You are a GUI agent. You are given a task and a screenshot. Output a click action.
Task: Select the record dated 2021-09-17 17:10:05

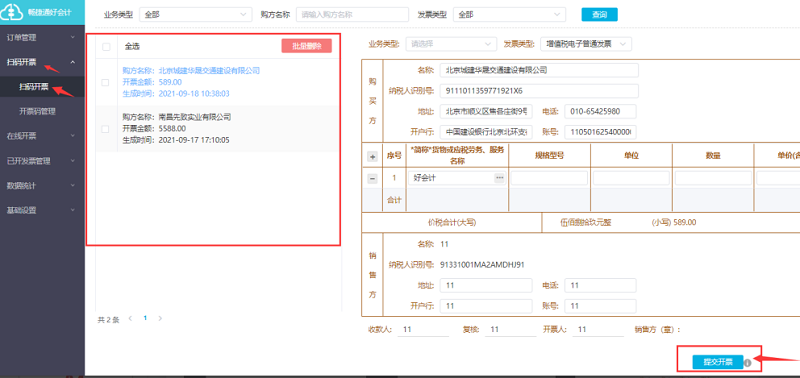(x=217, y=129)
